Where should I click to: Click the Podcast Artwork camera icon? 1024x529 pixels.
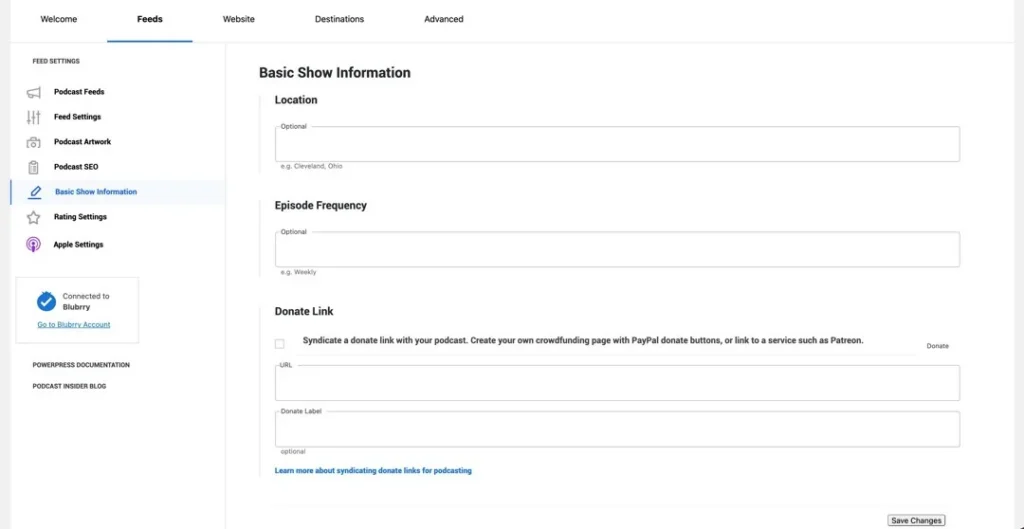[33, 142]
